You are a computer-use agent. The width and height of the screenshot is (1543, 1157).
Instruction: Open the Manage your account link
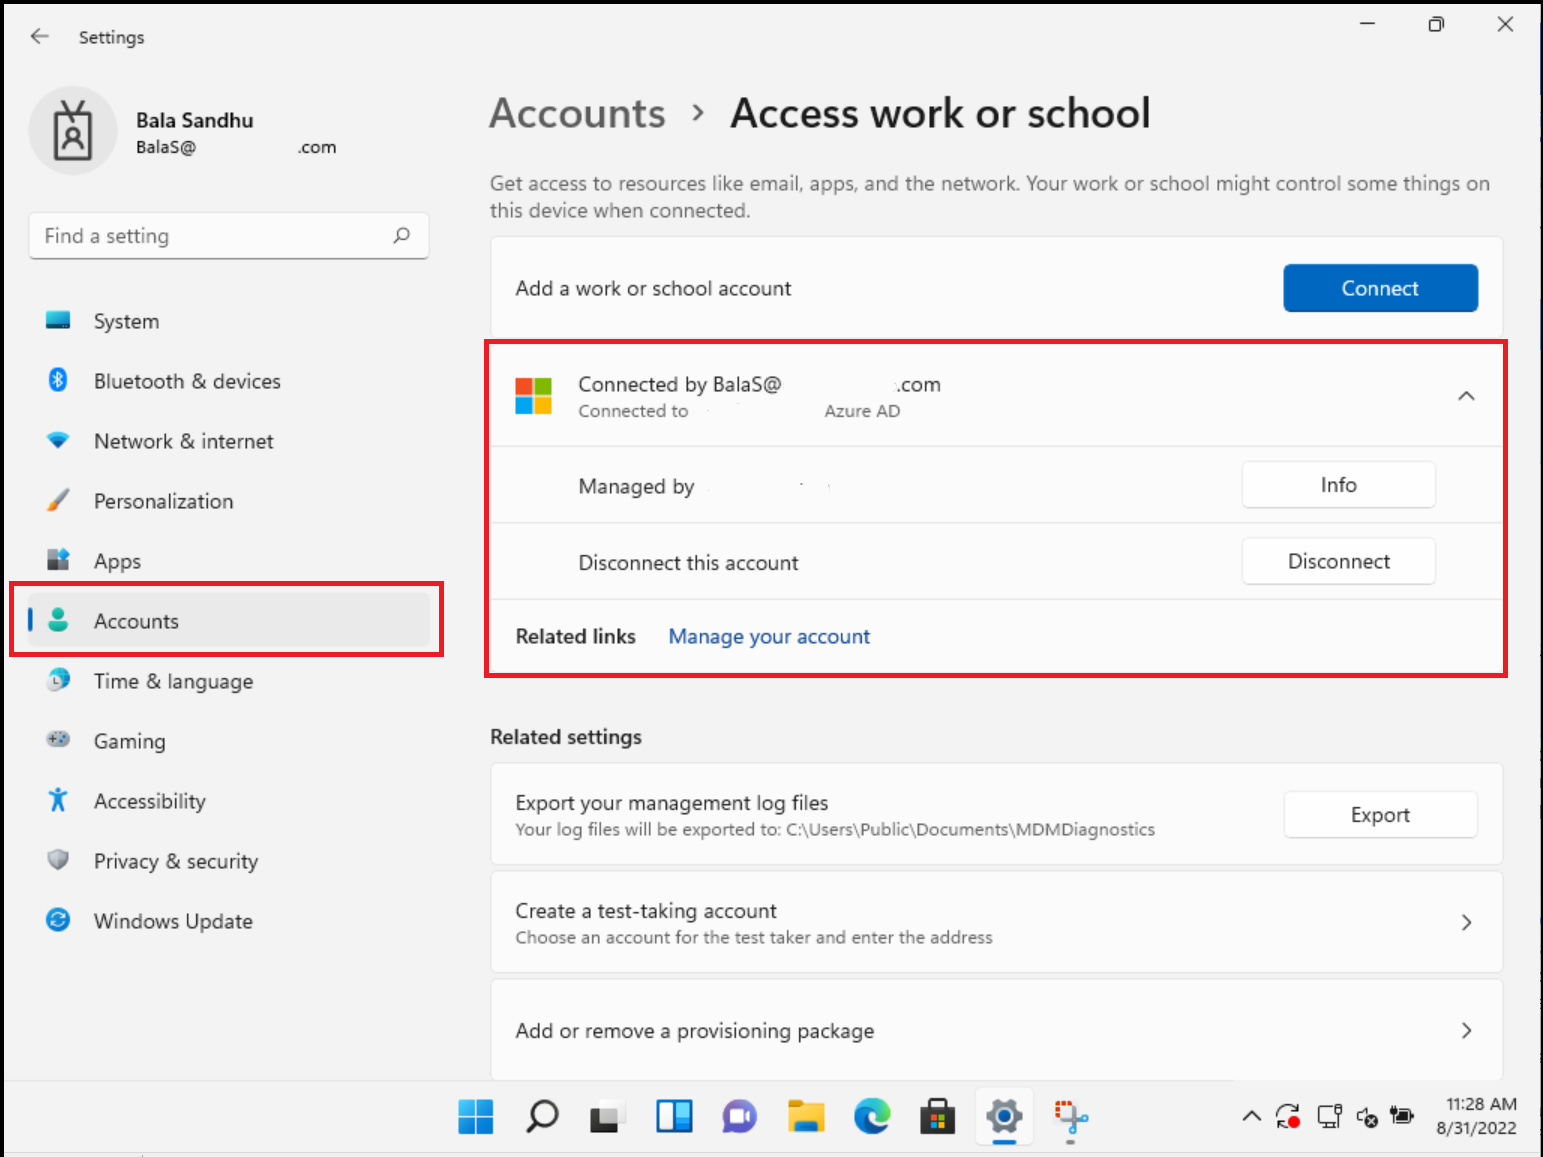click(x=768, y=636)
